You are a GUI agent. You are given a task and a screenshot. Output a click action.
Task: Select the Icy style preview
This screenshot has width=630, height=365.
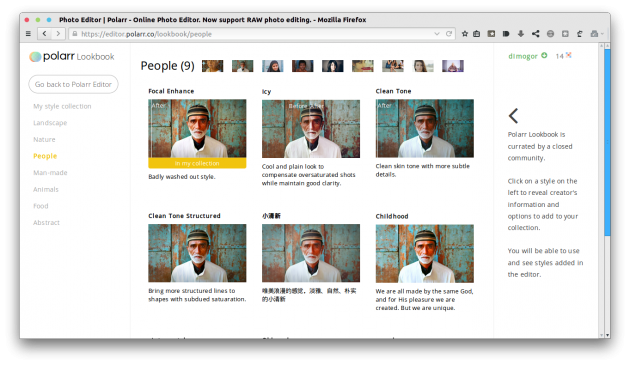coord(311,128)
